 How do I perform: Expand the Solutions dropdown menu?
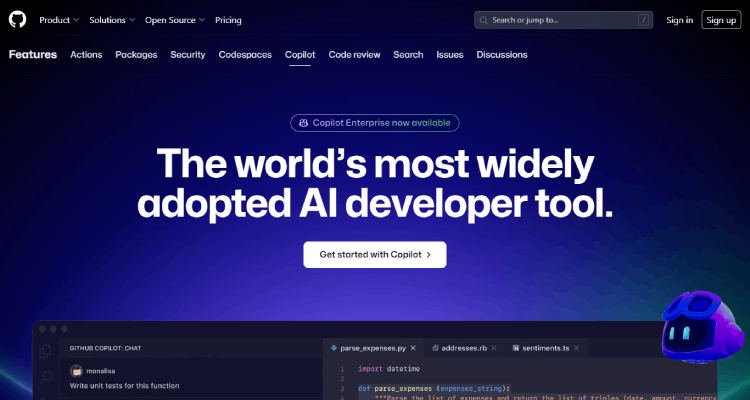pyautogui.click(x=112, y=20)
